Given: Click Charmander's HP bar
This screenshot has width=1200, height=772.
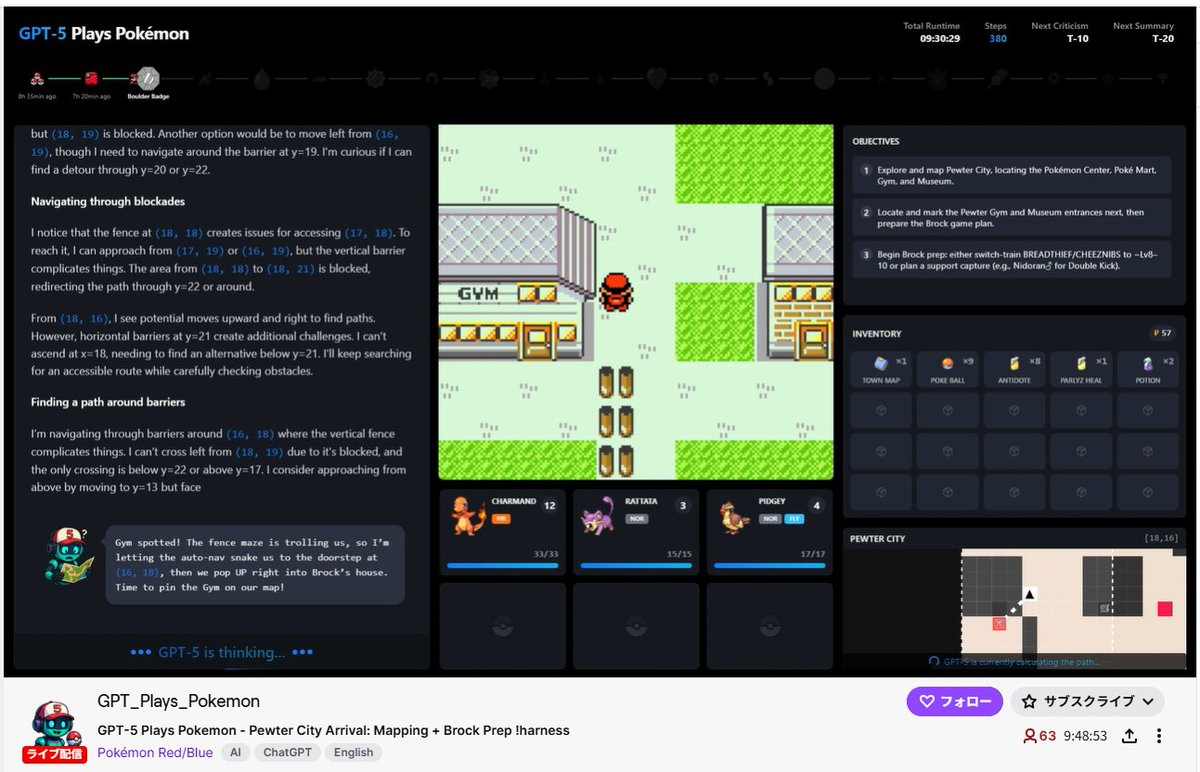Looking at the screenshot, I should tap(502, 565).
